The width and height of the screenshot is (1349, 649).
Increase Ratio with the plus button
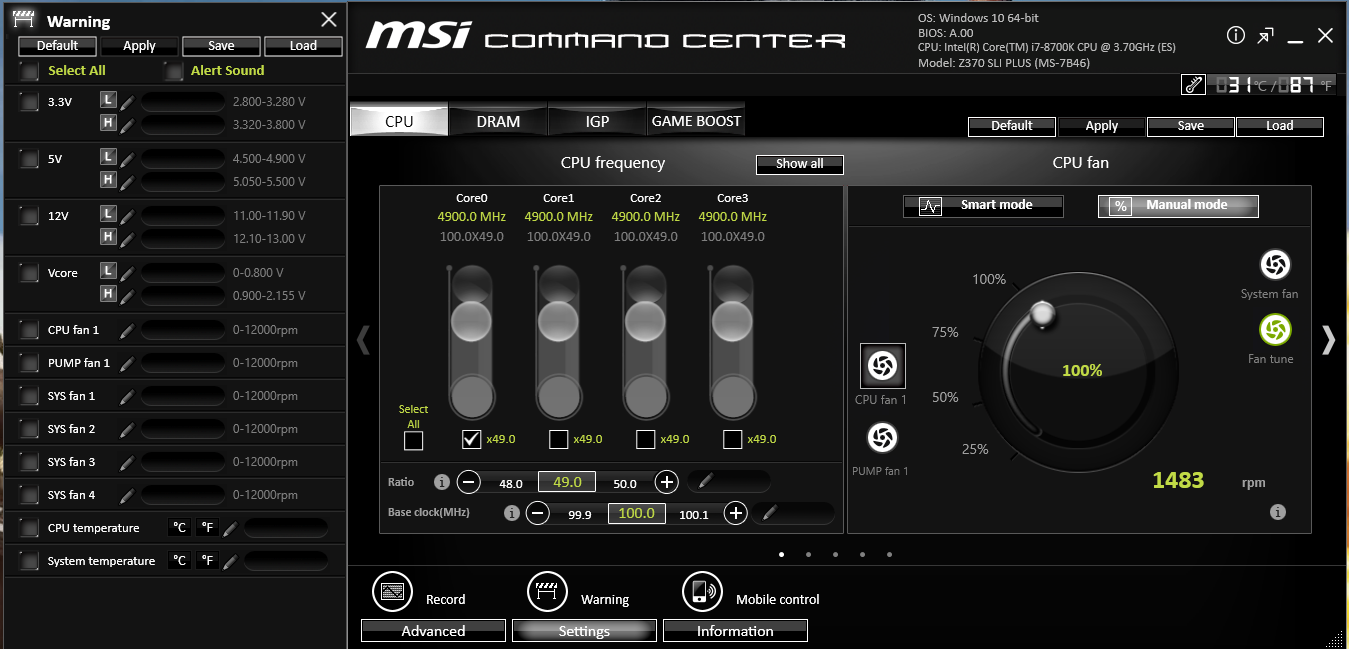click(667, 482)
